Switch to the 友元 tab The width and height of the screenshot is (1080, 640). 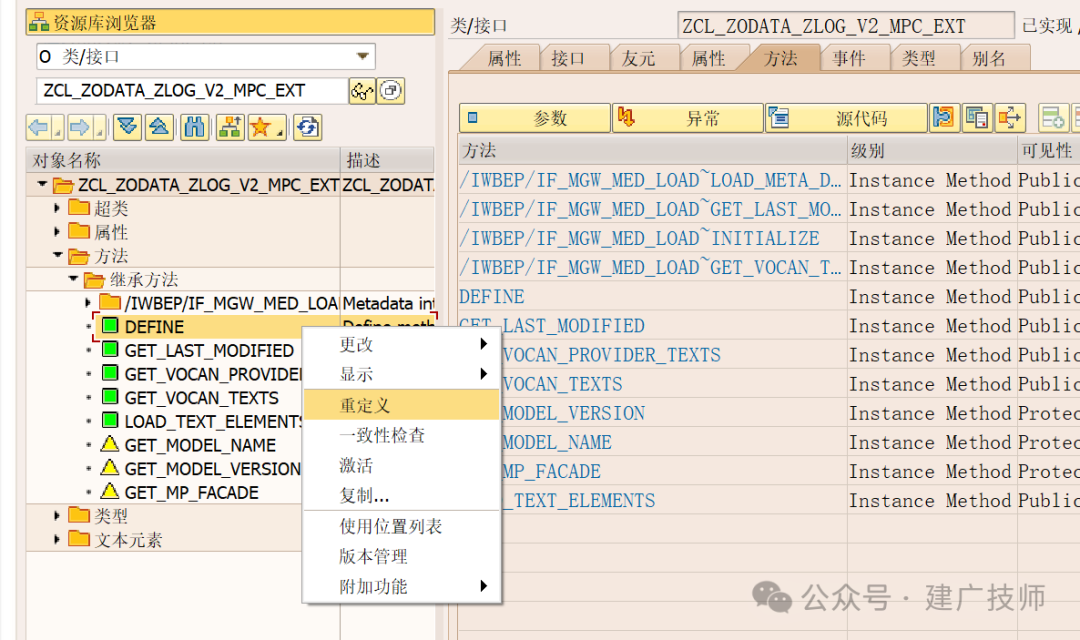(638, 59)
